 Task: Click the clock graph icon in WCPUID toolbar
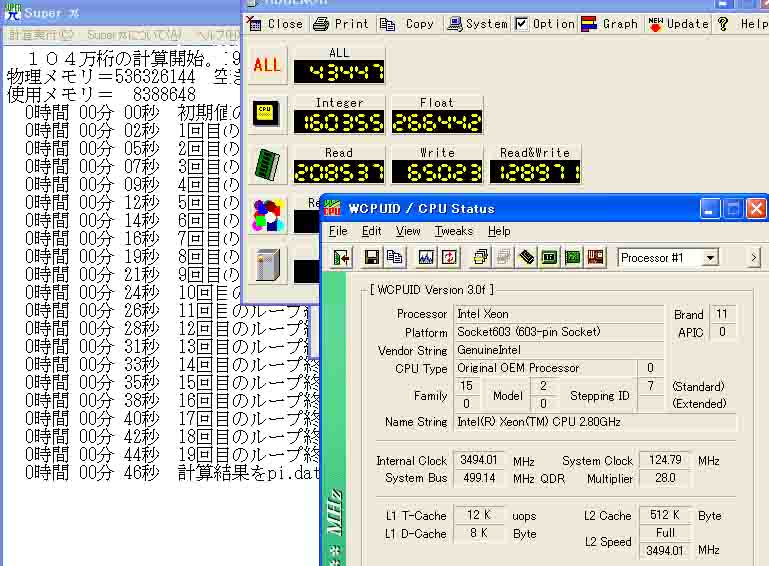click(425, 257)
